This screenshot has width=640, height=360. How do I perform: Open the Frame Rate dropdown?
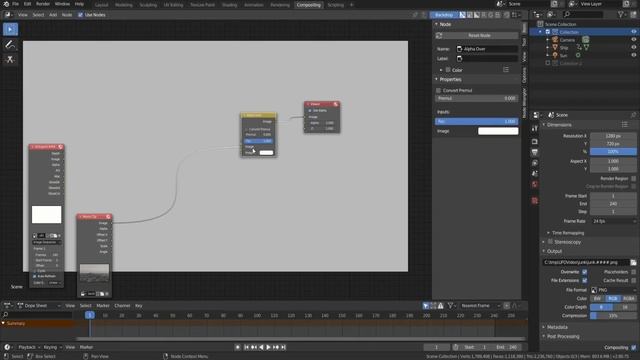613,221
